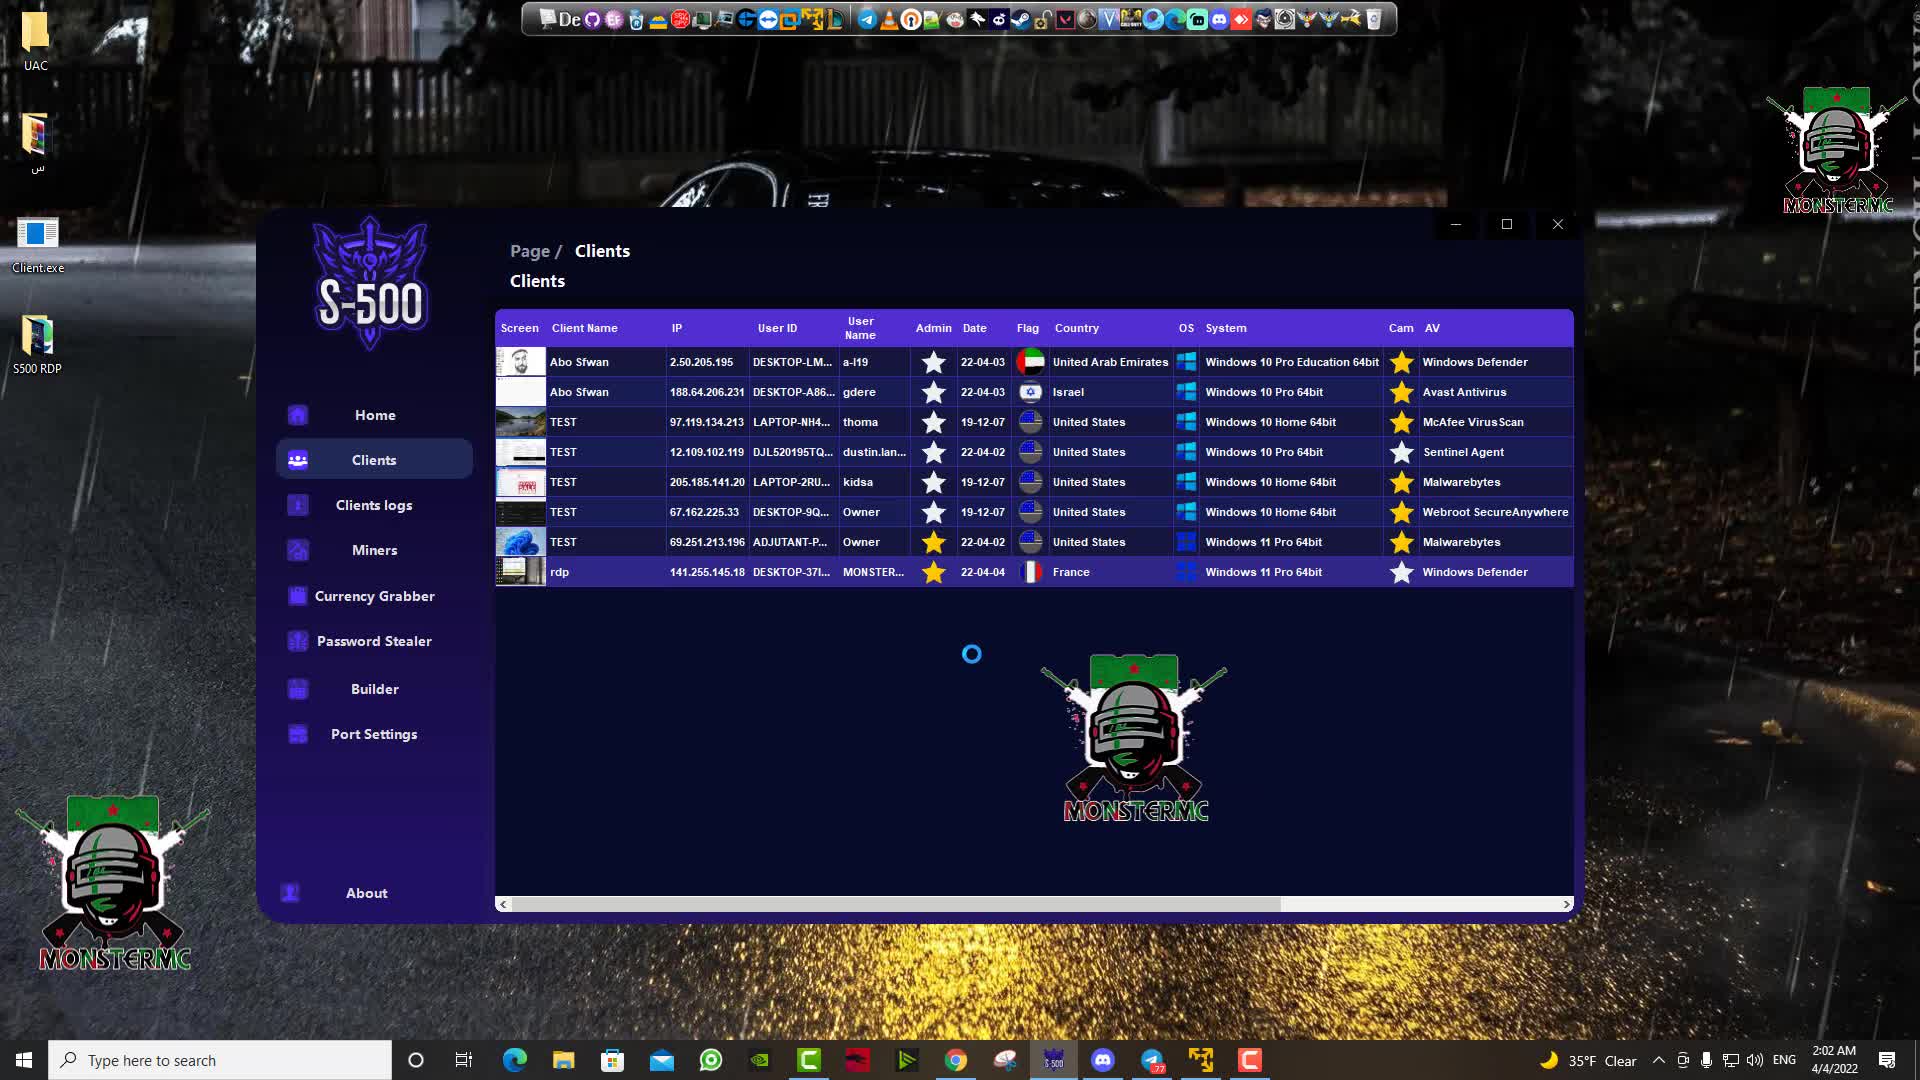
Task: Click the Password Stealer sidebar icon
Action: (298, 641)
